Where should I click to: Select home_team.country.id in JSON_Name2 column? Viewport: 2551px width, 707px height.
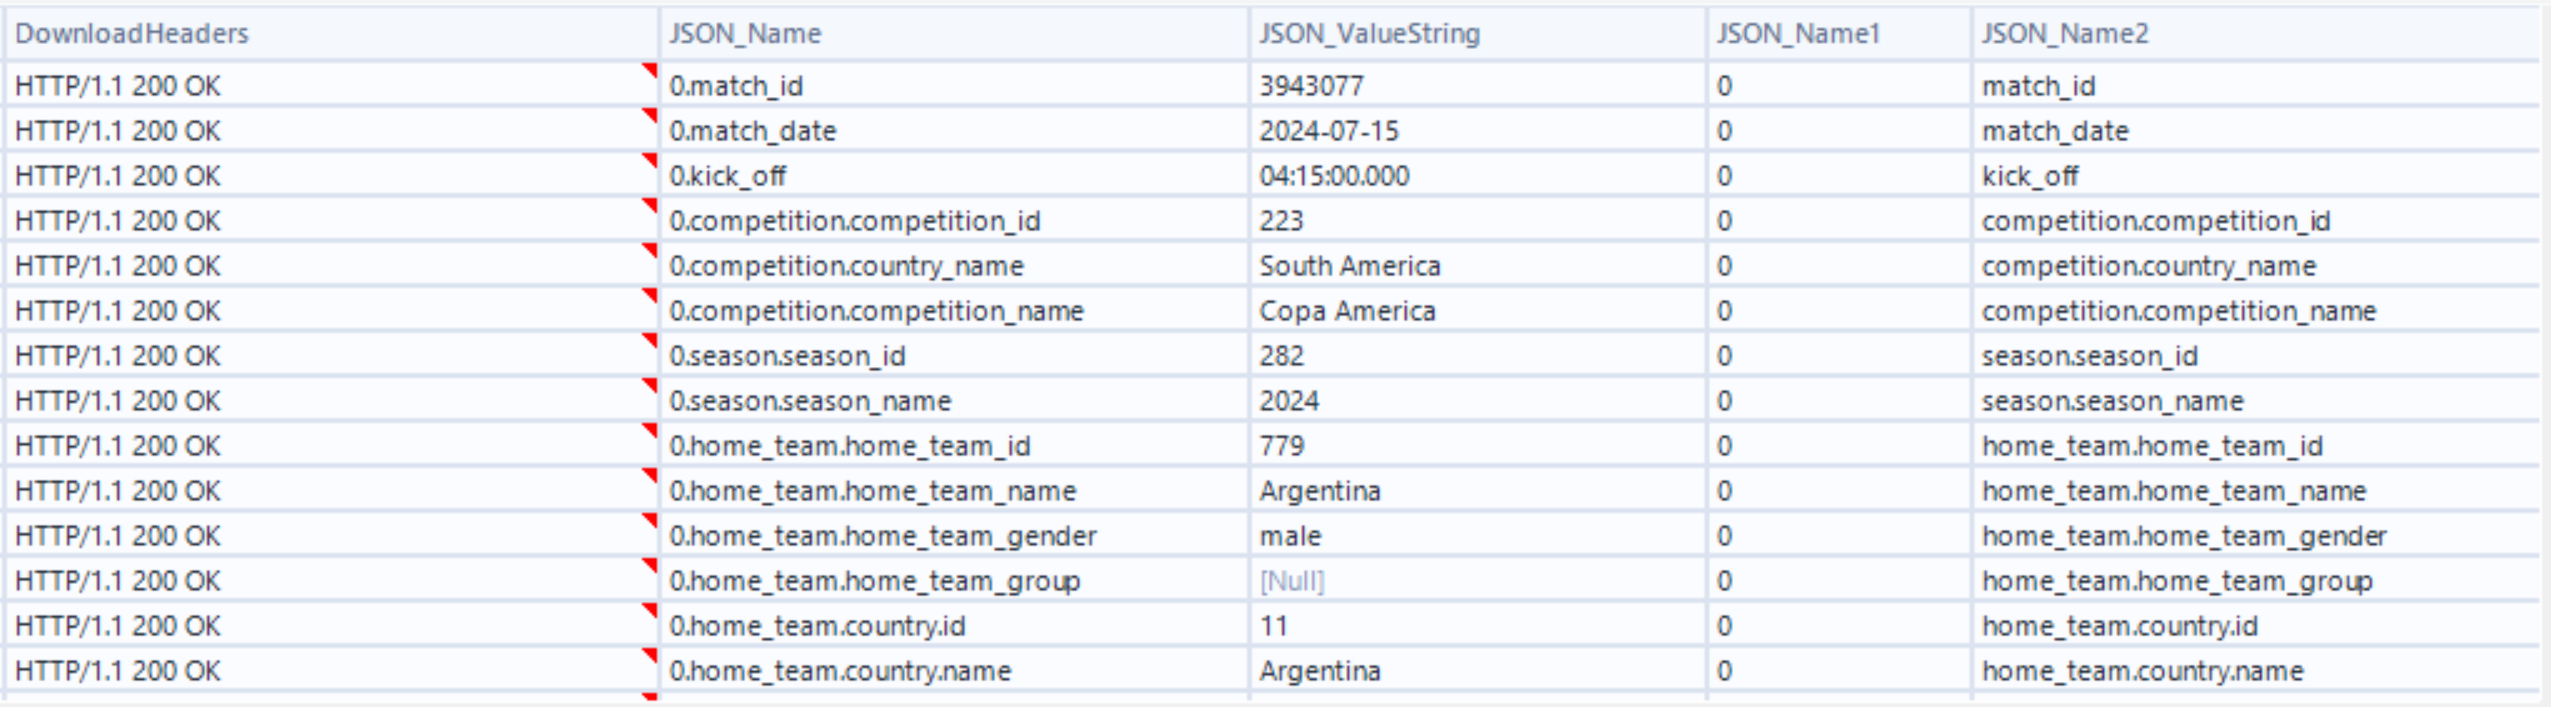[x=2120, y=626]
